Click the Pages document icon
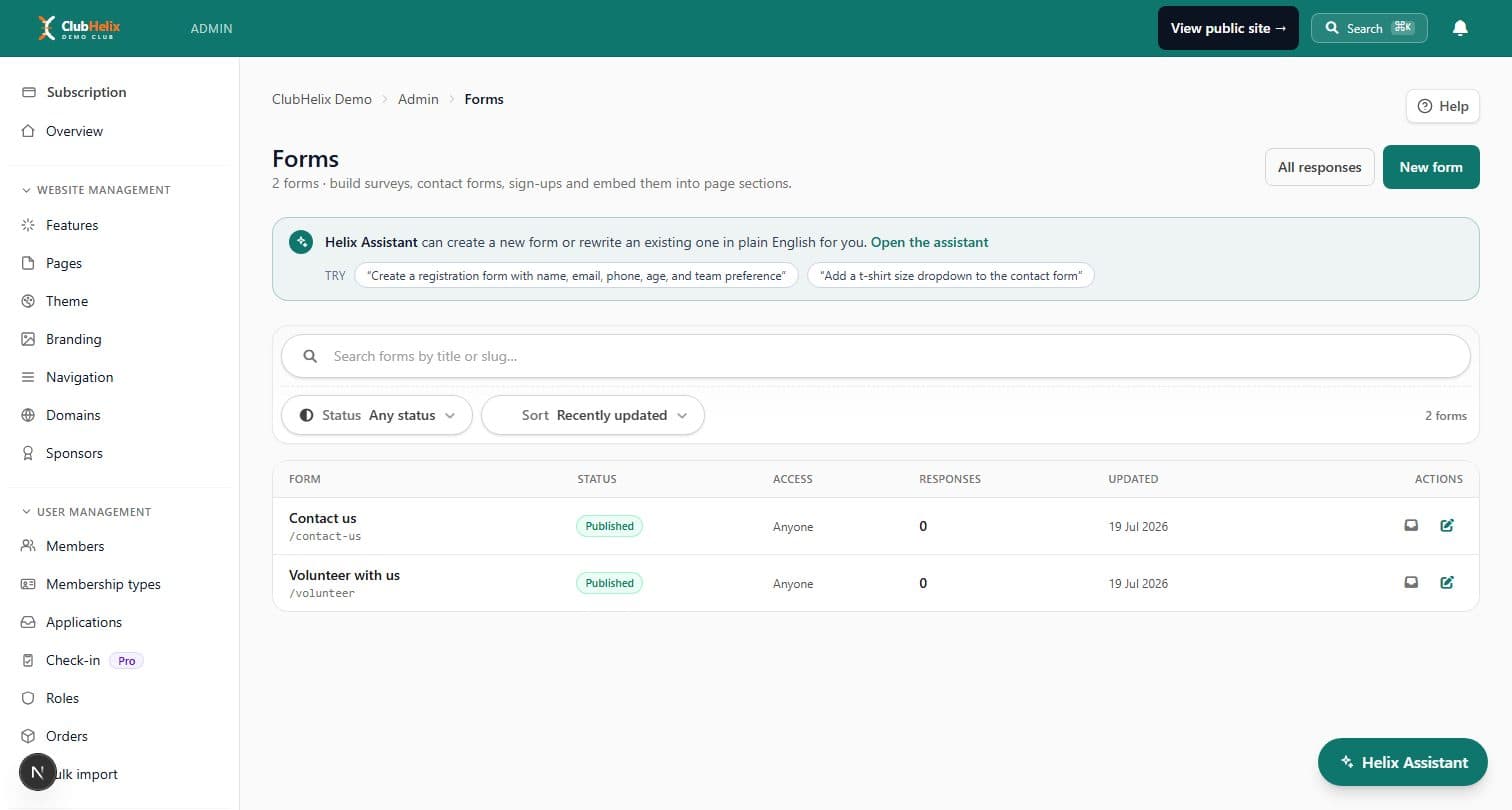 (x=28, y=263)
